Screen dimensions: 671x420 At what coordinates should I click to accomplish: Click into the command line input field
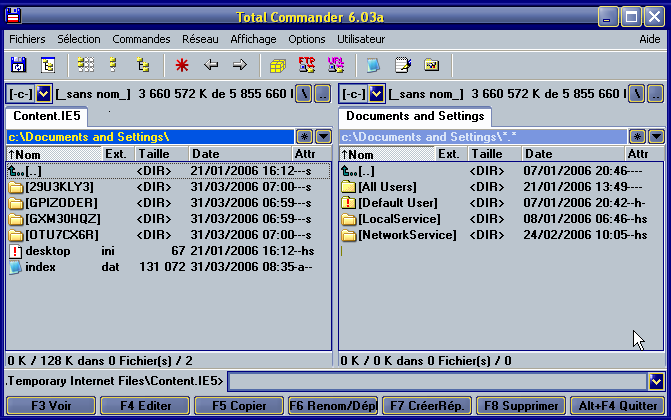pyautogui.click(x=437, y=381)
